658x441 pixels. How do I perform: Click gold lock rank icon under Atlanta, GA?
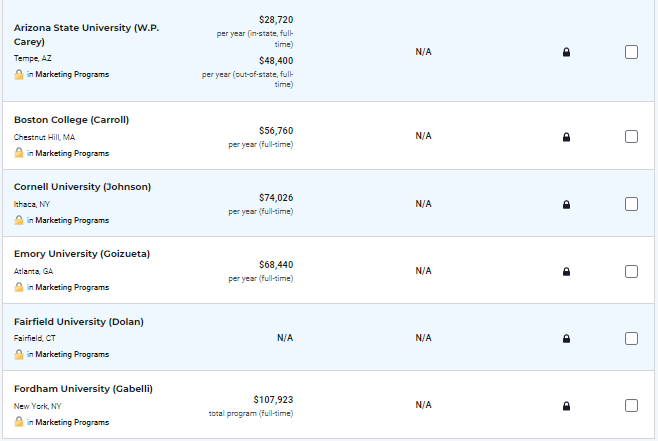(18, 287)
